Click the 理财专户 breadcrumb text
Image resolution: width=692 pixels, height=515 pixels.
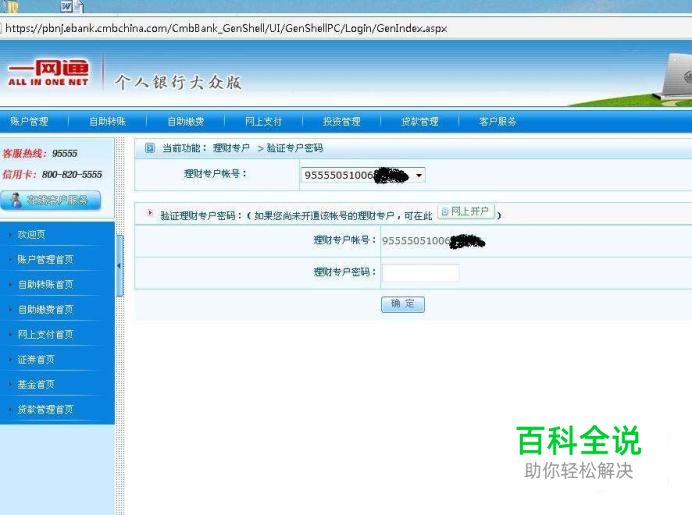[231, 148]
